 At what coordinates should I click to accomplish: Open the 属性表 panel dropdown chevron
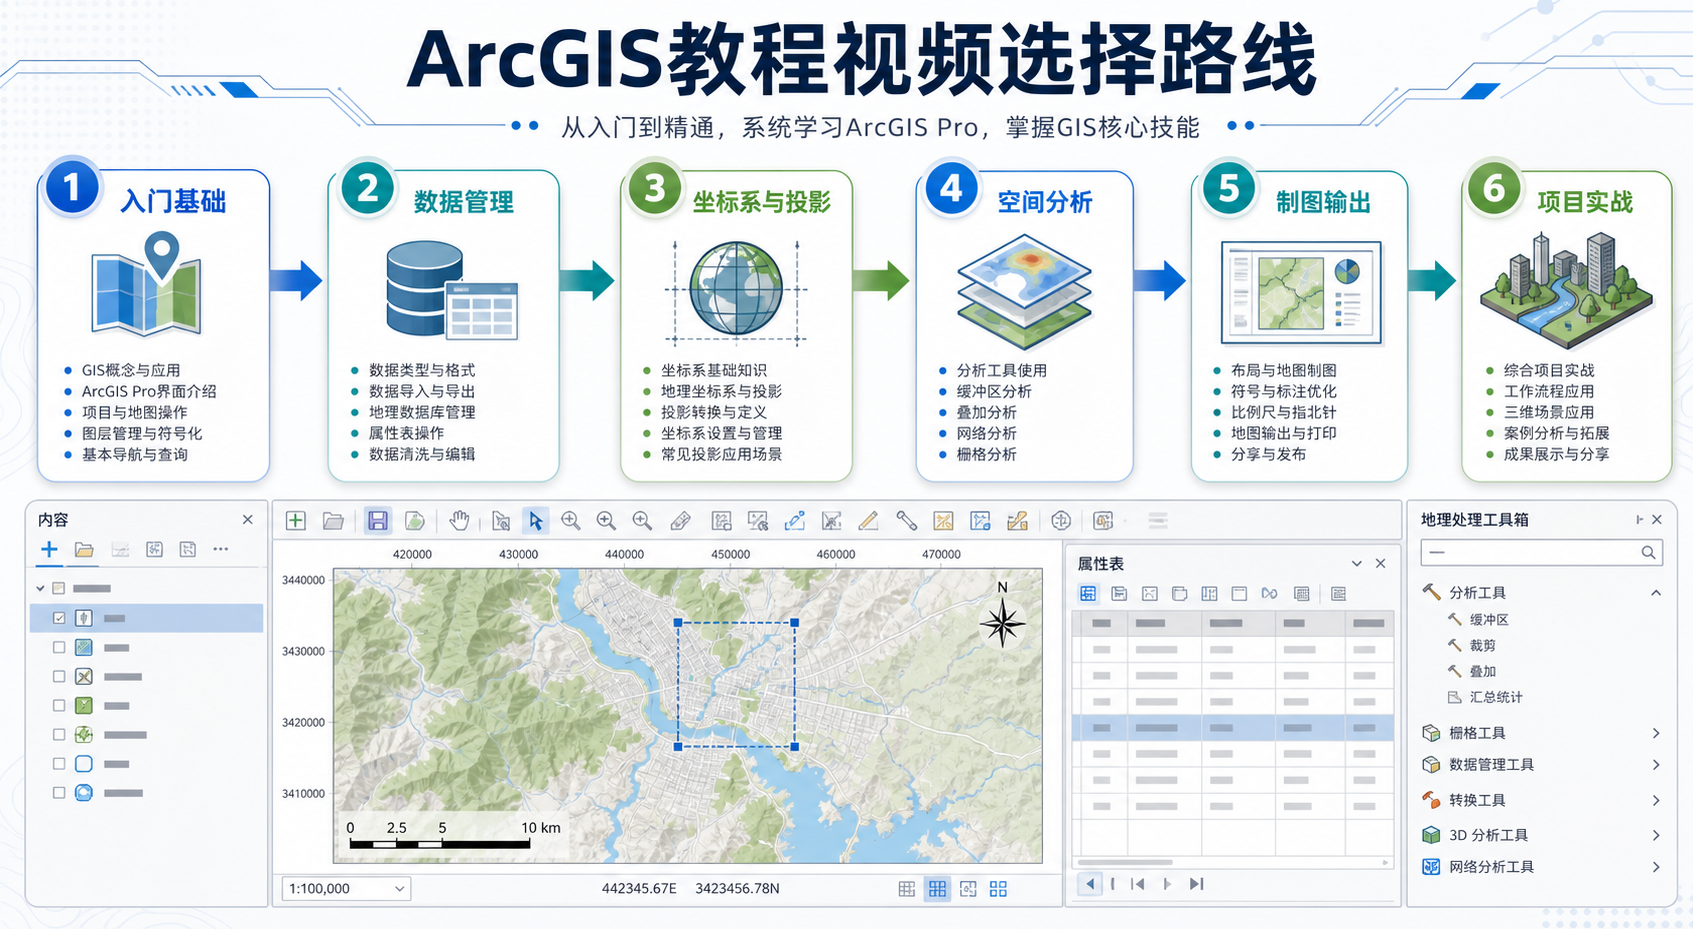pos(1357,564)
